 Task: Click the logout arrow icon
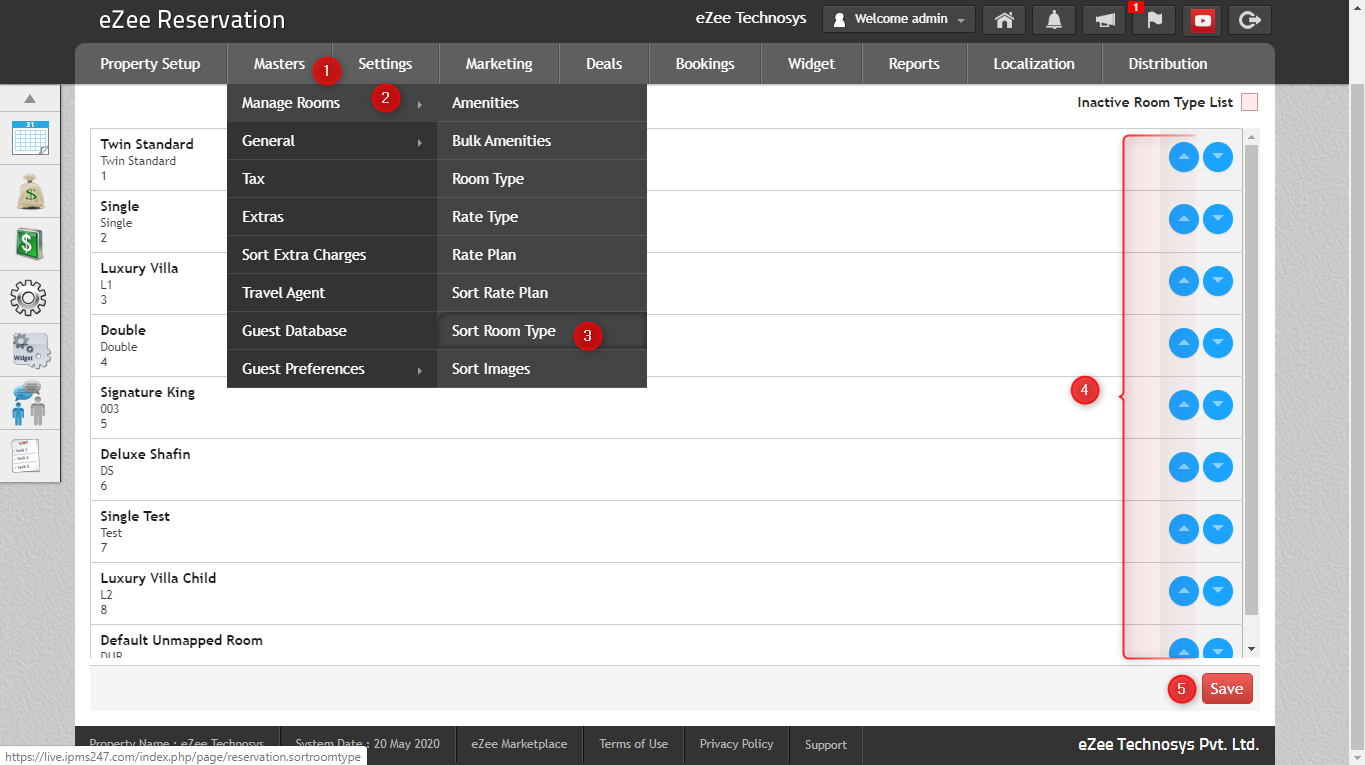click(x=1250, y=20)
